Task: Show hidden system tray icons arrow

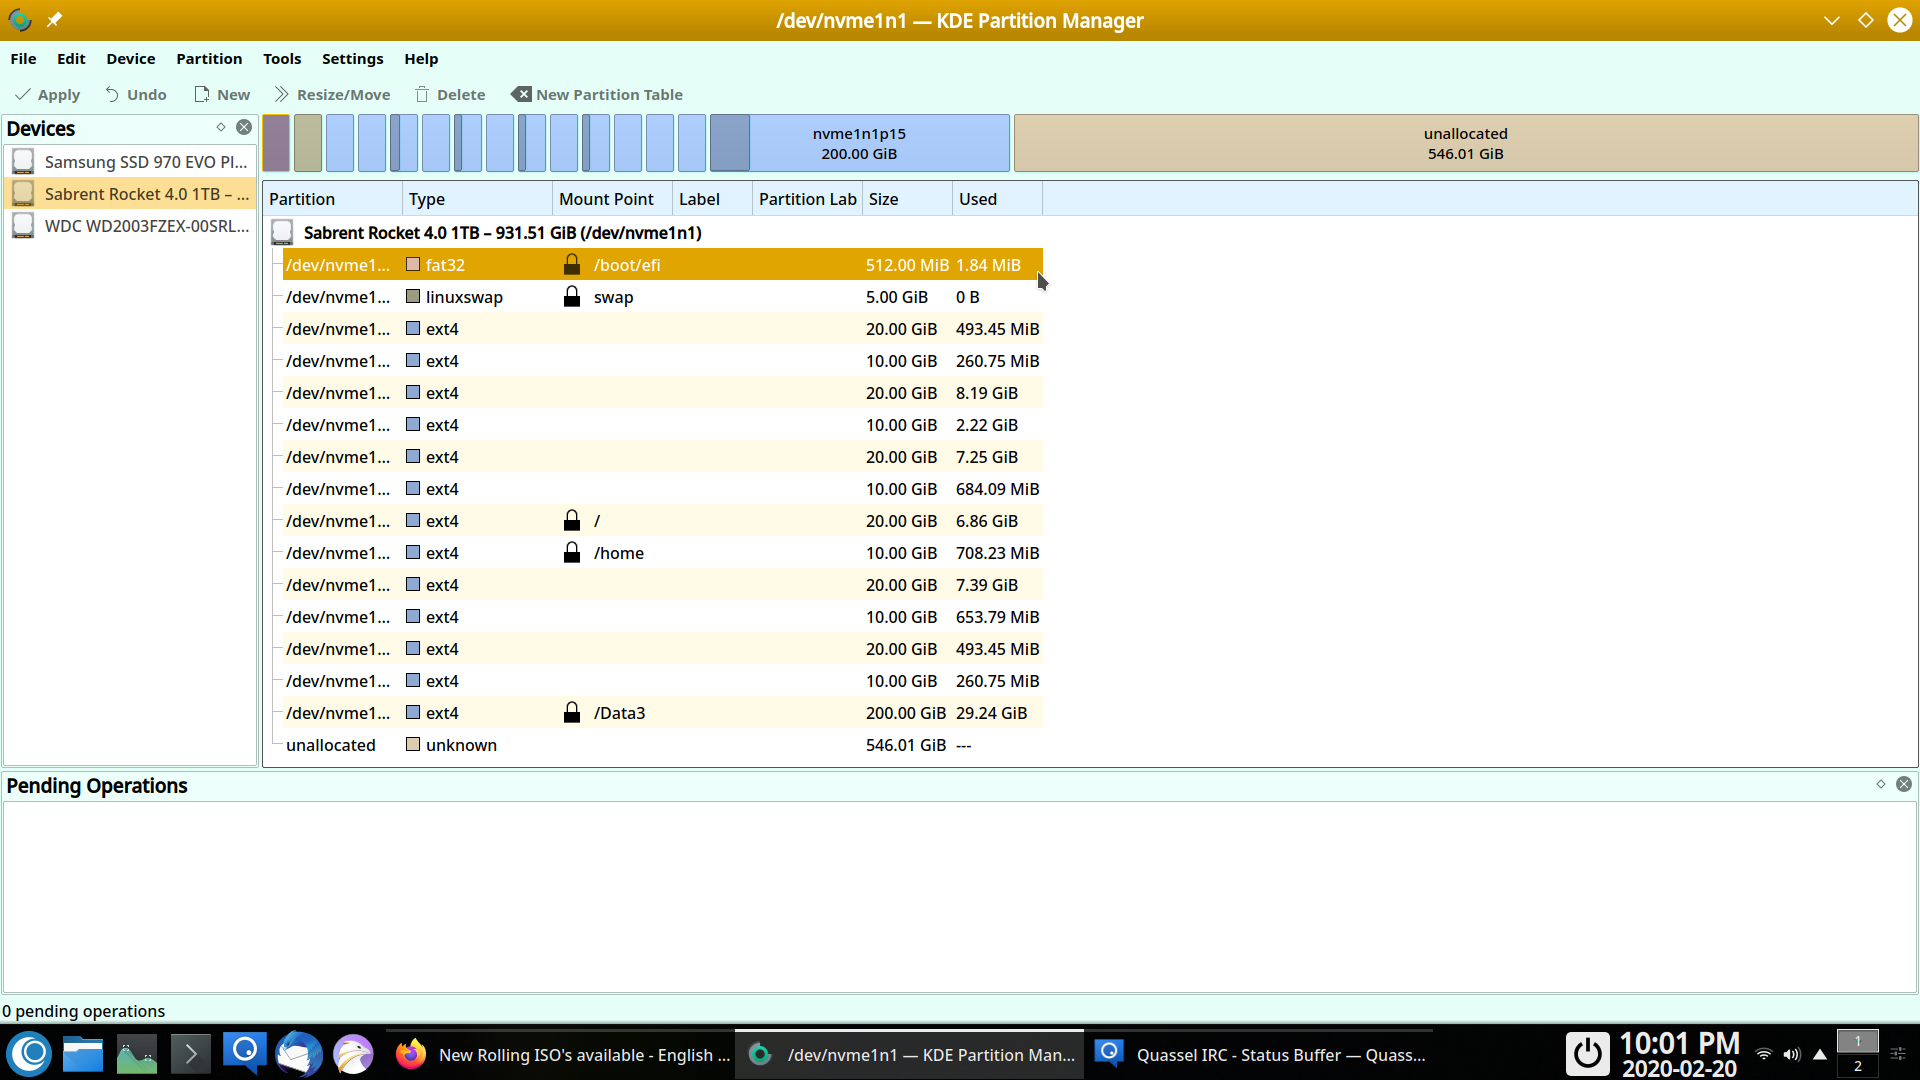Action: (x=1820, y=1054)
